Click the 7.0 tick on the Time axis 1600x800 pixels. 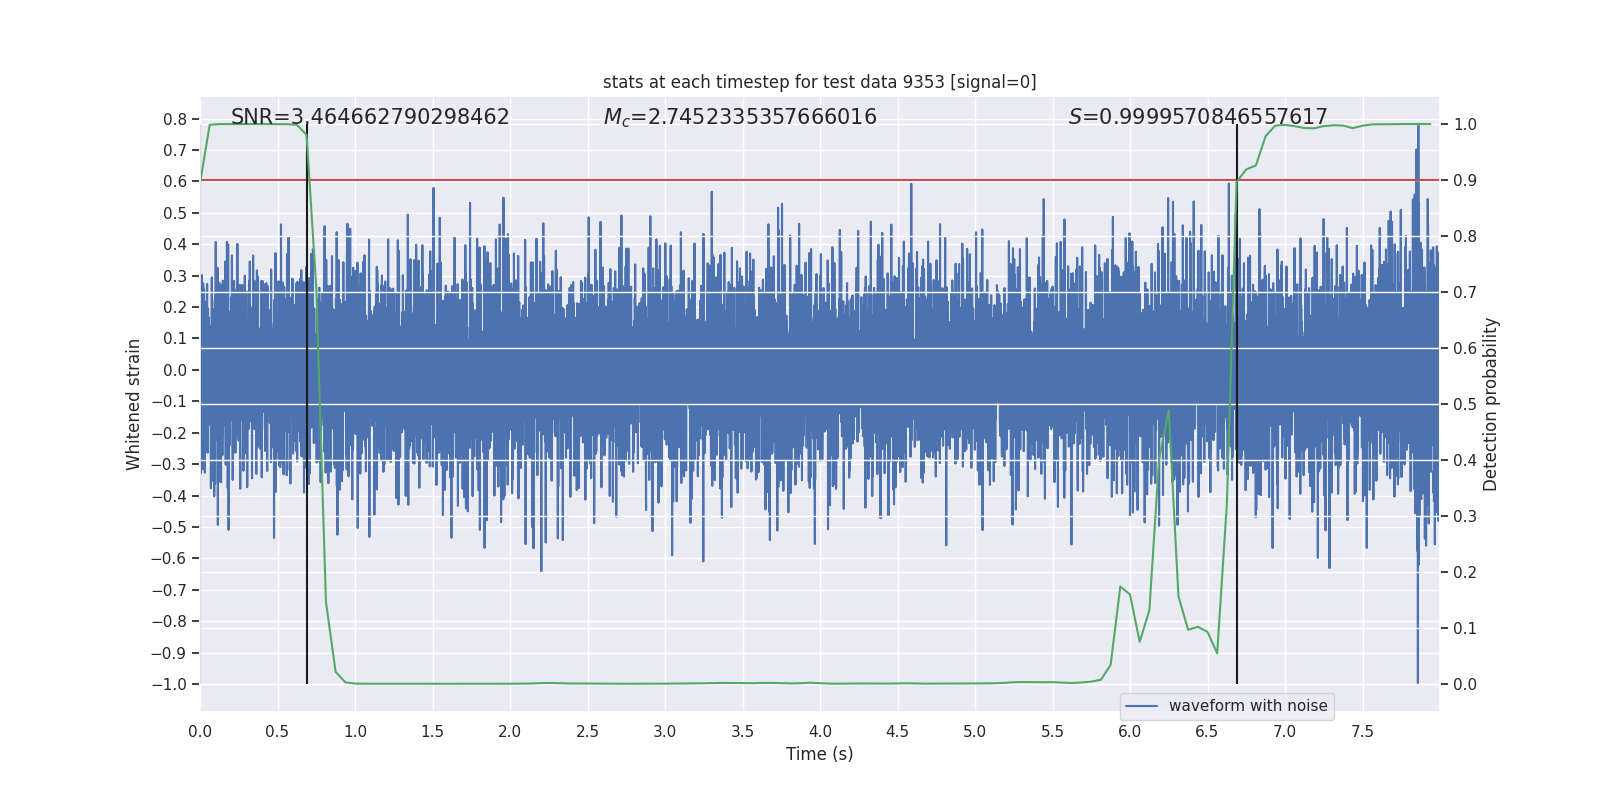tap(1285, 731)
